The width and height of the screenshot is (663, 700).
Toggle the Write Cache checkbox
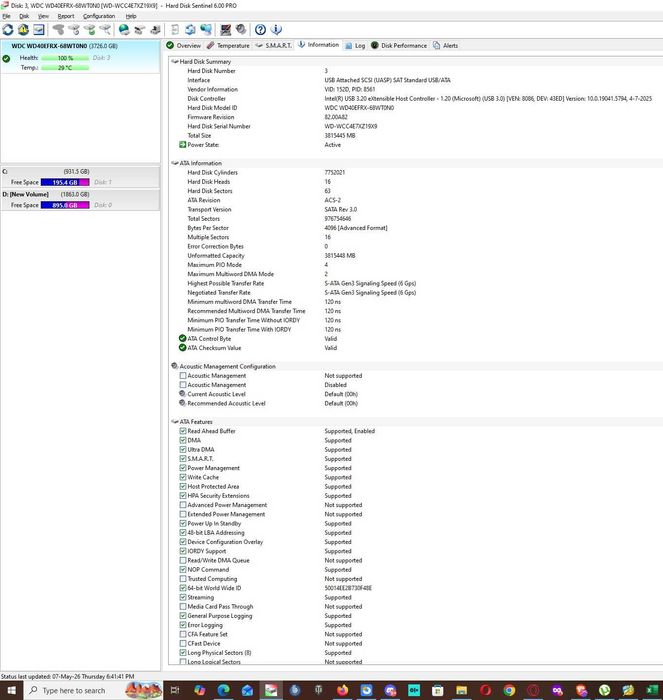click(x=183, y=477)
